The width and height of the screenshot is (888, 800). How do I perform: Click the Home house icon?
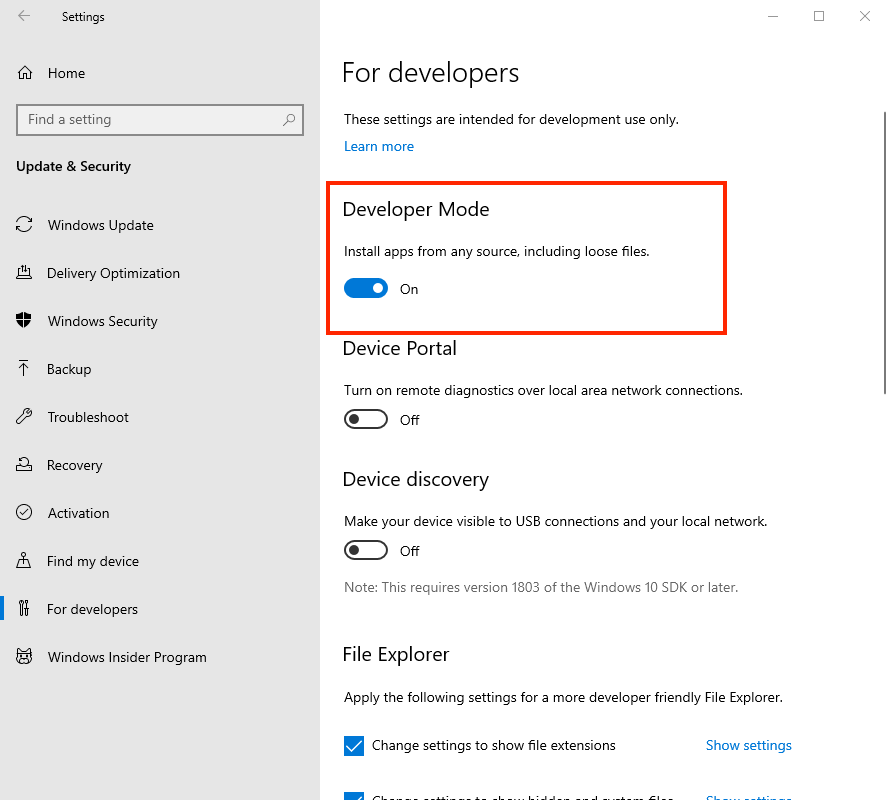(25, 73)
